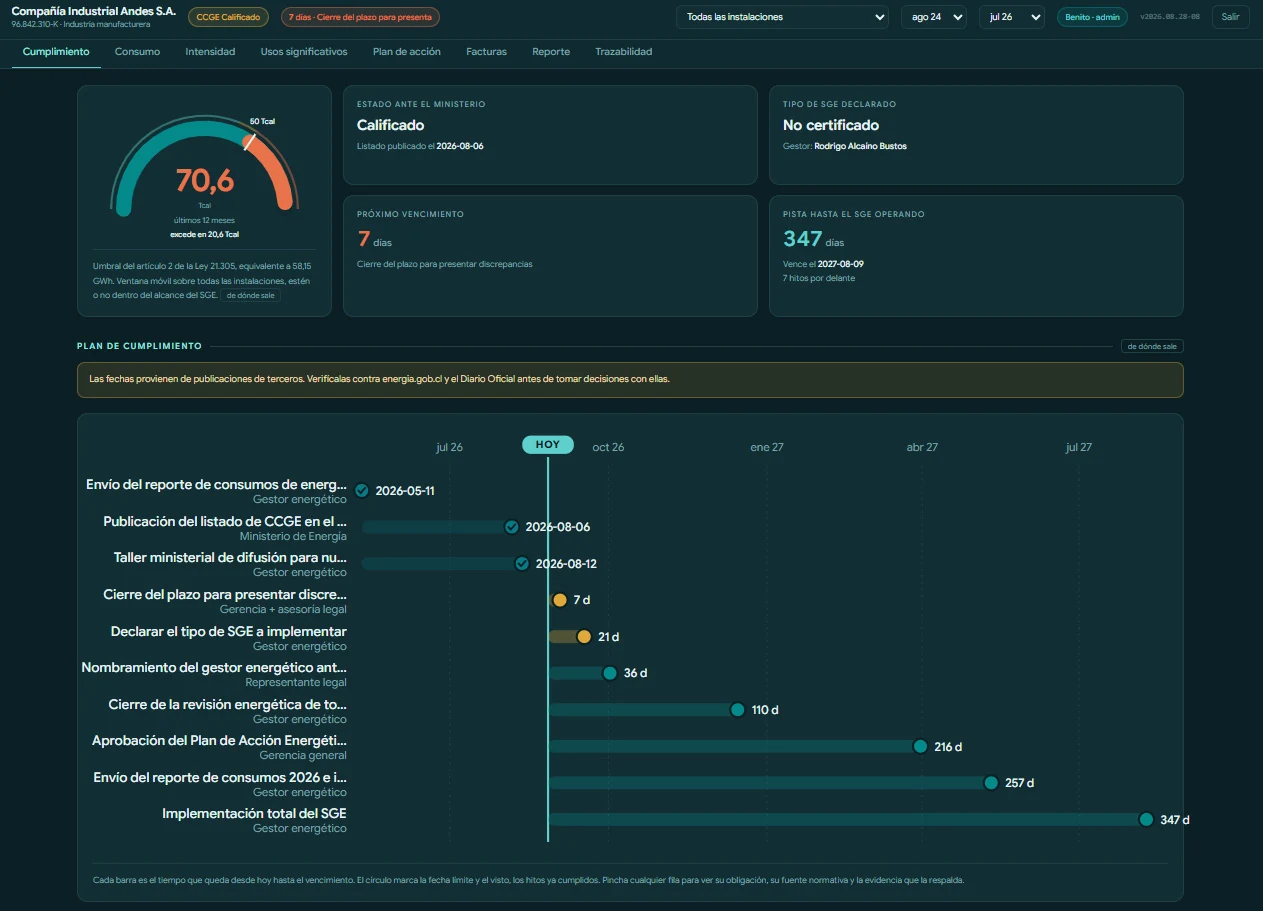Click the gestor name Rodrigo Alcaíno Bustos

(x=861, y=146)
